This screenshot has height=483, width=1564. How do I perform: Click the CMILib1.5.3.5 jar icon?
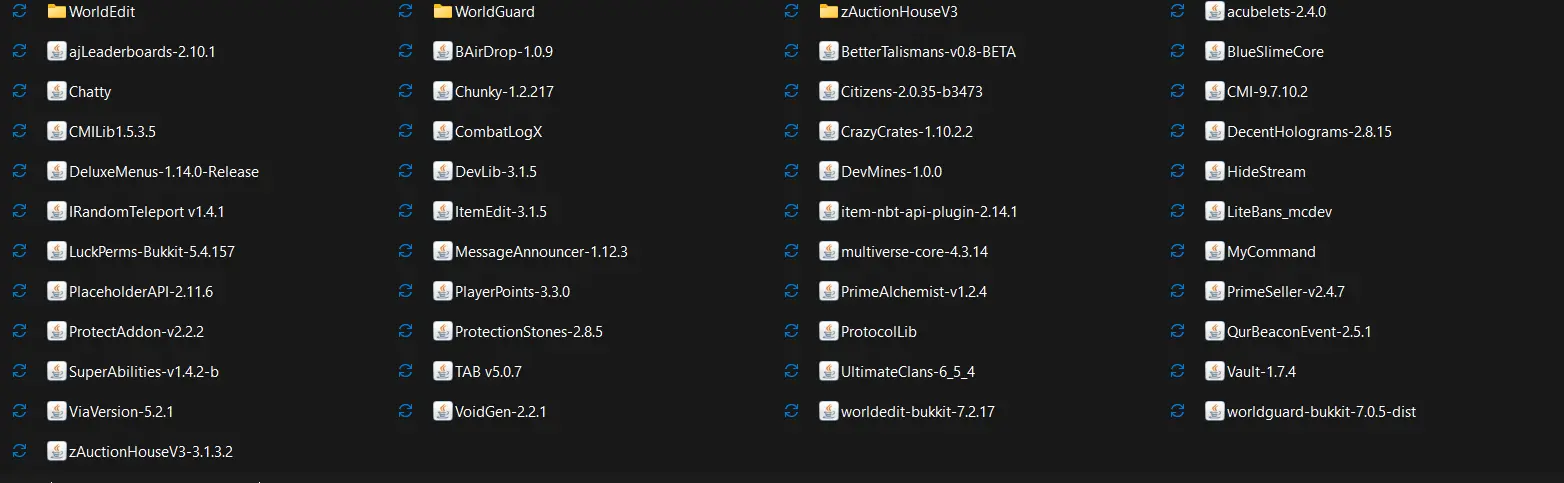click(x=56, y=131)
